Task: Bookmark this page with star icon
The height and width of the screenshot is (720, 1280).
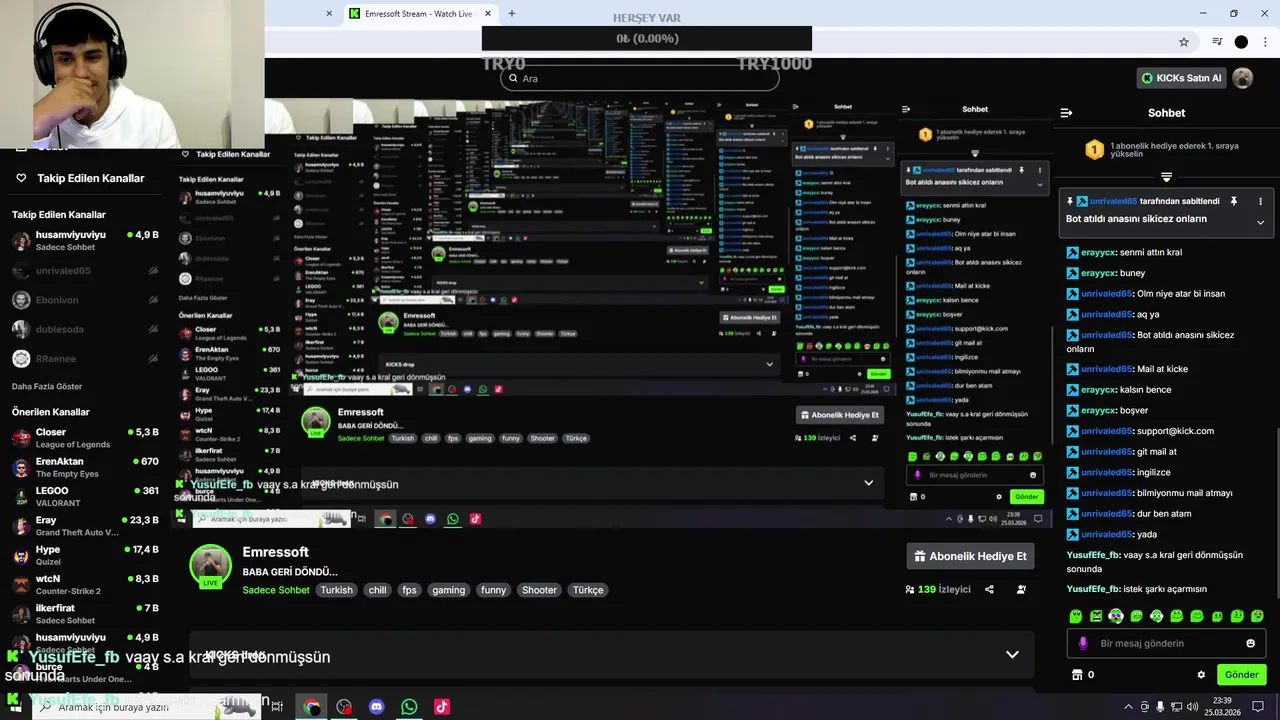Action: point(1184,42)
